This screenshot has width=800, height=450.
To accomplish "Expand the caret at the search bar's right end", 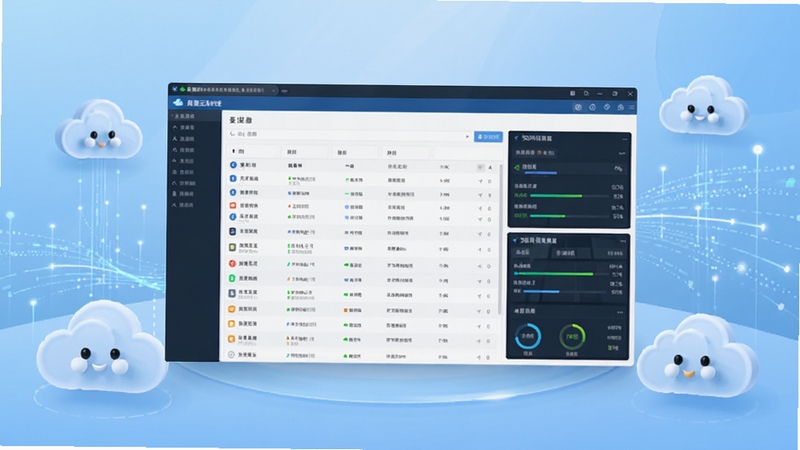I will point(467,137).
